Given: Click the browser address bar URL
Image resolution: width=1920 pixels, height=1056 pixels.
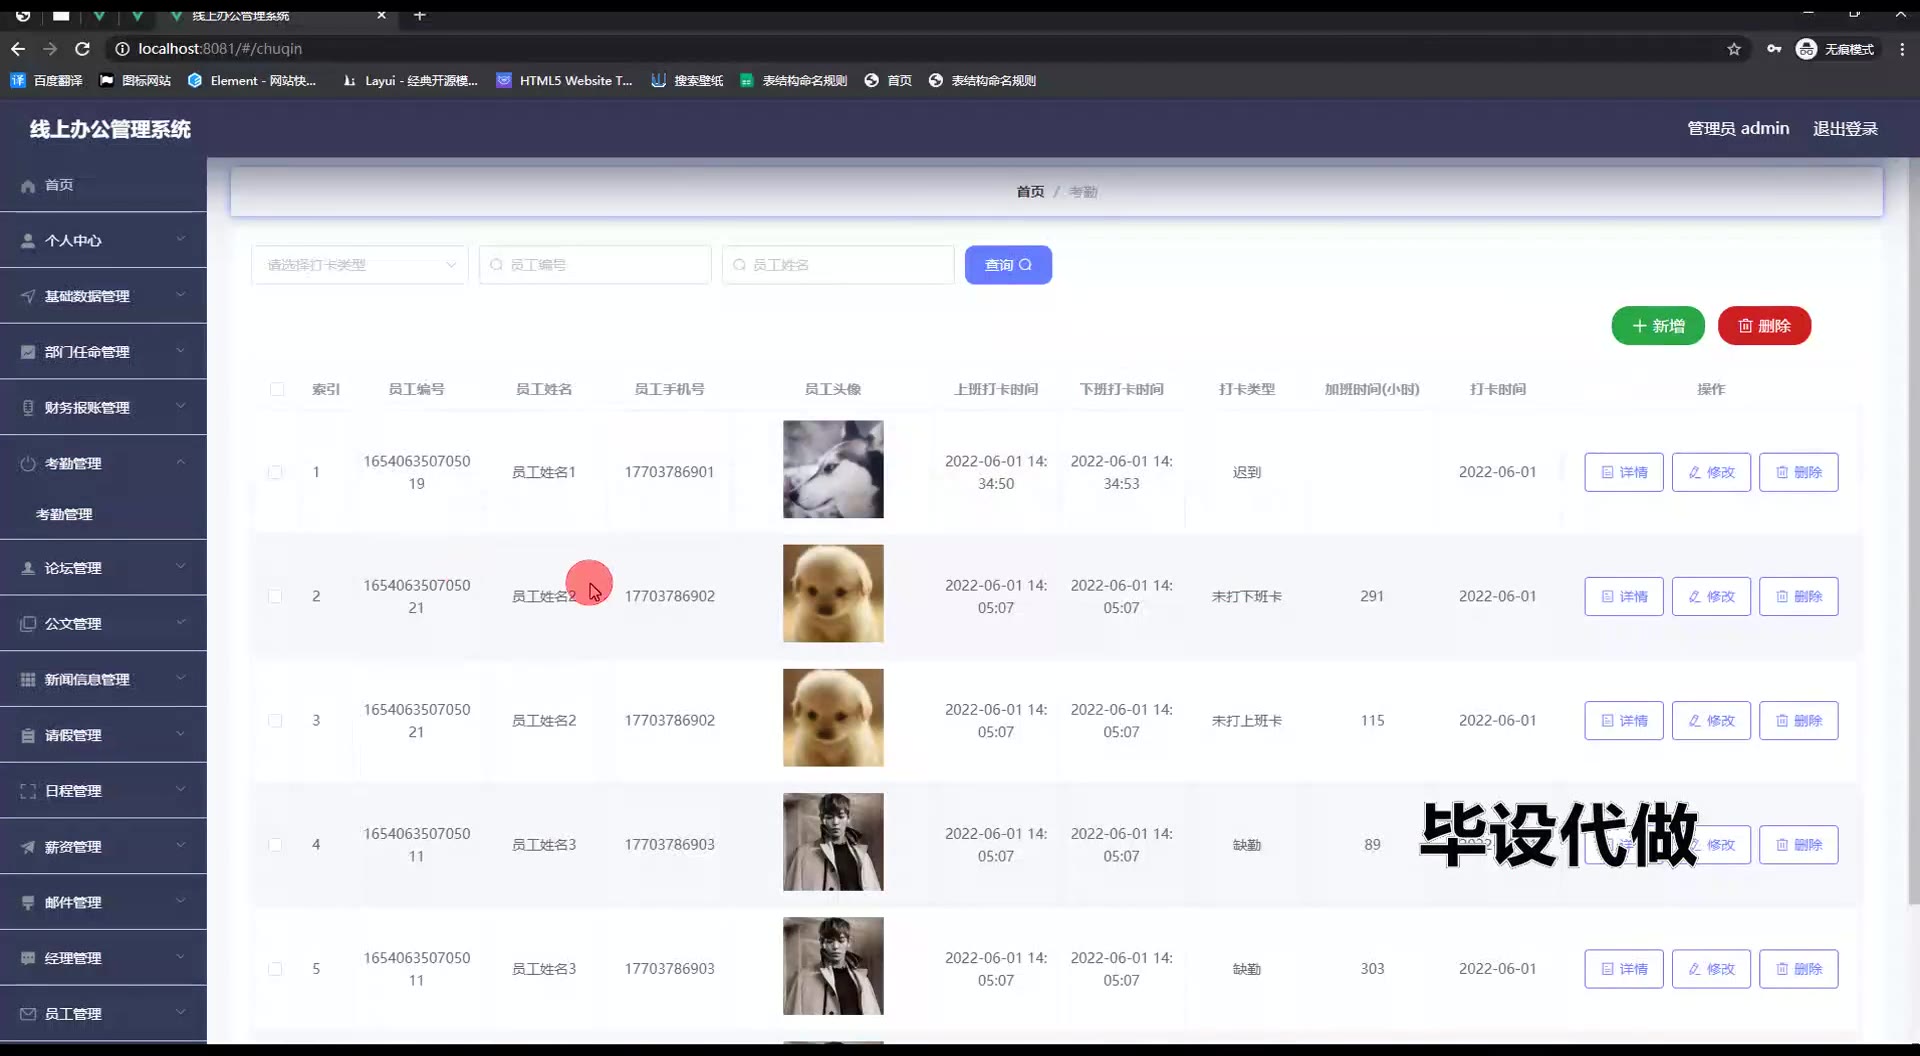Looking at the screenshot, I should click(x=220, y=49).
